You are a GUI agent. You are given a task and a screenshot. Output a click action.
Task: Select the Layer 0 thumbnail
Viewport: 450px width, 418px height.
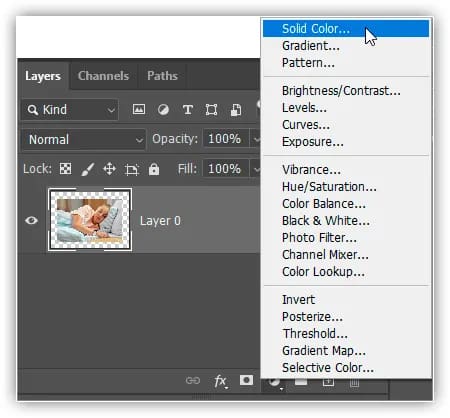(90, 219)
